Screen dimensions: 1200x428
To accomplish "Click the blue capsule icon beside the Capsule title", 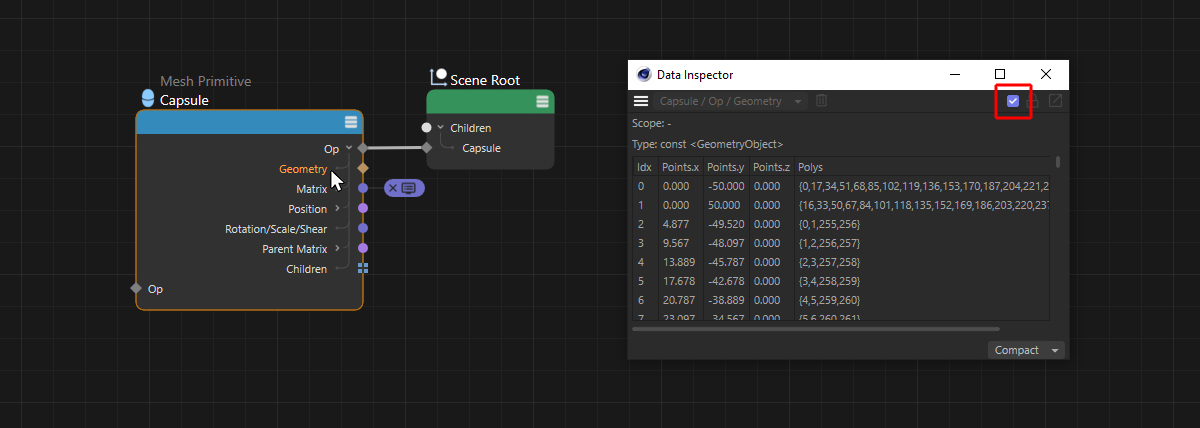I will pos(148,99).
